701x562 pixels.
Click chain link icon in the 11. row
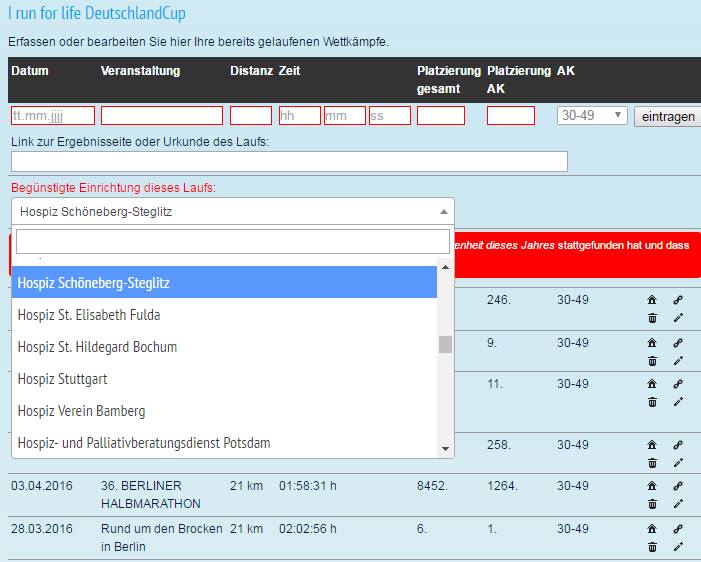[x=678, y=383]
